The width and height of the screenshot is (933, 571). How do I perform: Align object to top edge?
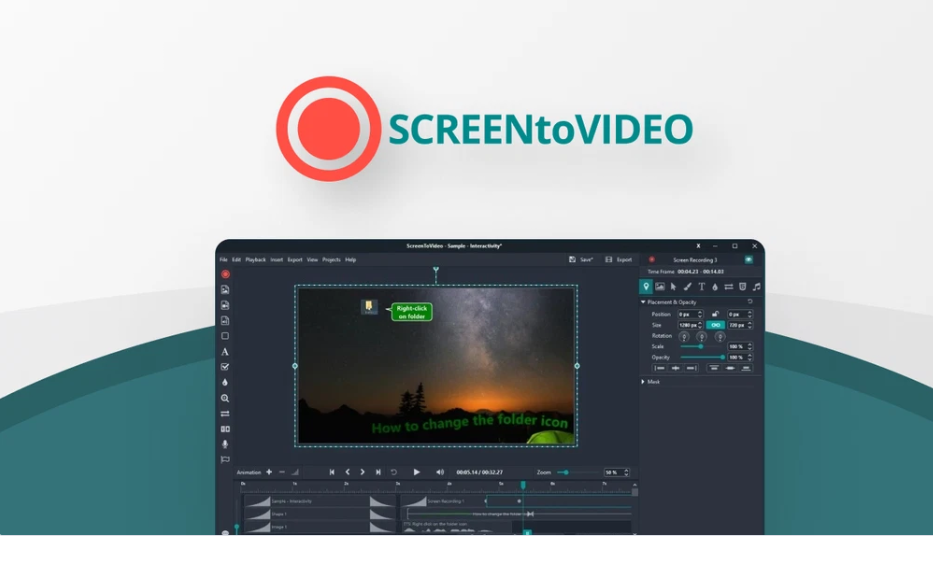[x=714, y=368]
